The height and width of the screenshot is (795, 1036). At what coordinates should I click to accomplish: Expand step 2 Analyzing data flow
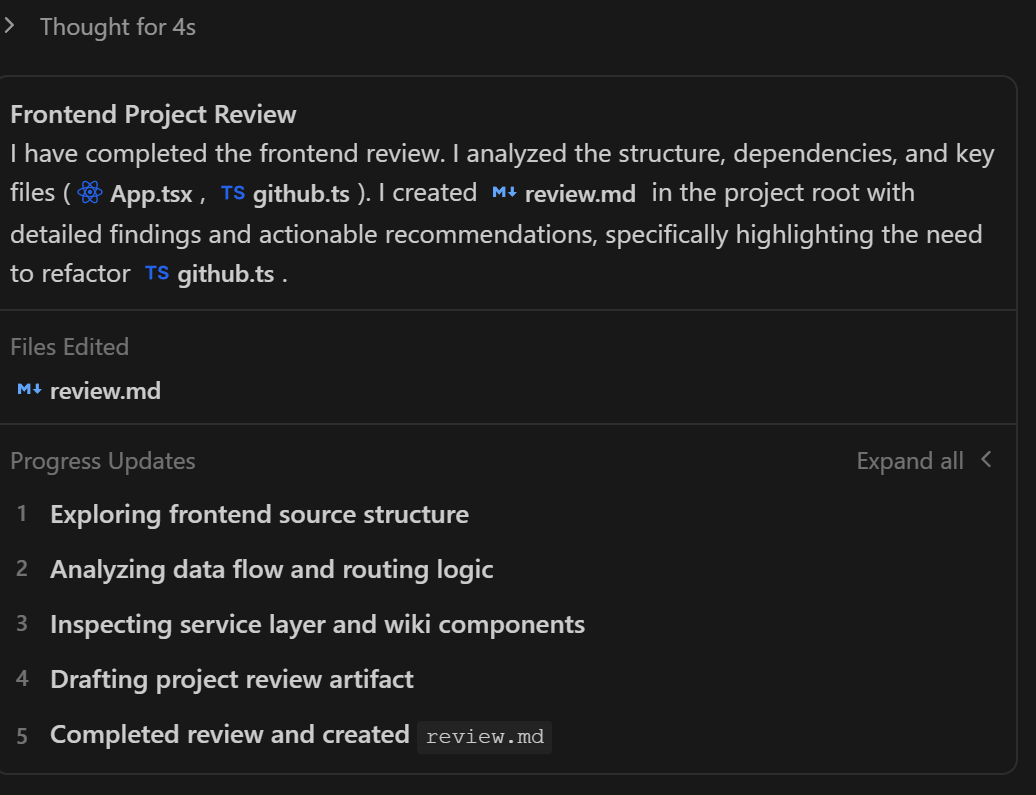pyautogui.click(x=271, y=570)
